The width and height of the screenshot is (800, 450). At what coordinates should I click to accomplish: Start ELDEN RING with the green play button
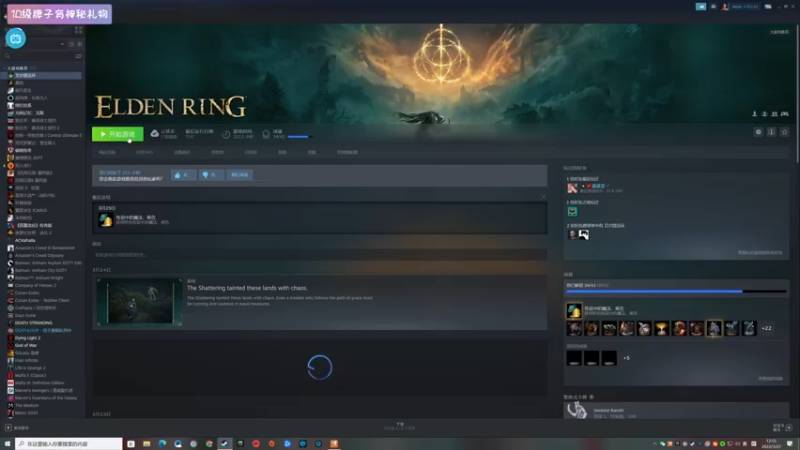117,134
